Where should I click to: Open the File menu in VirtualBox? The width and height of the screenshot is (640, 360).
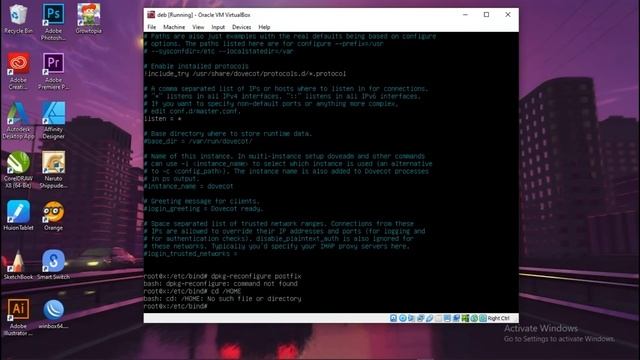(x=152, y=27)
